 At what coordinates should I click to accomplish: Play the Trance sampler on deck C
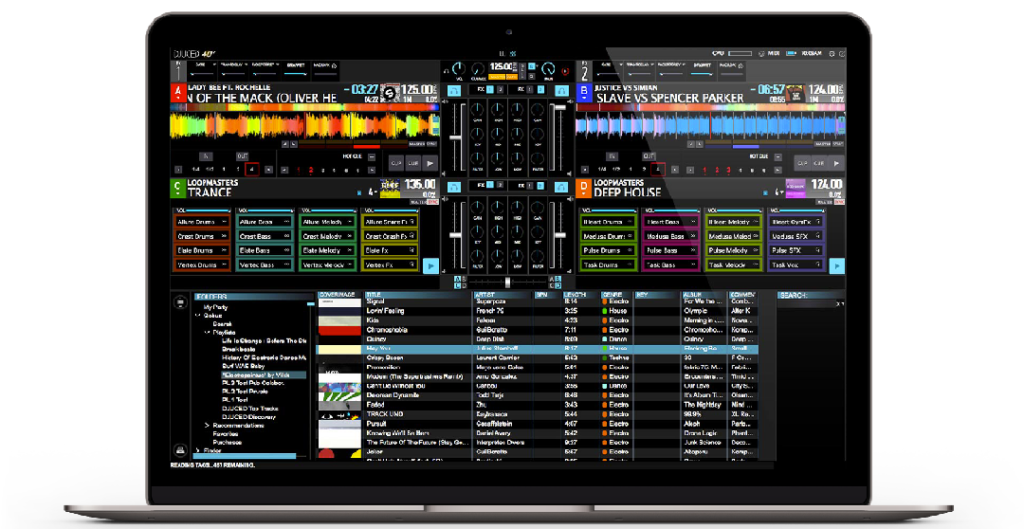coord(430,266)
